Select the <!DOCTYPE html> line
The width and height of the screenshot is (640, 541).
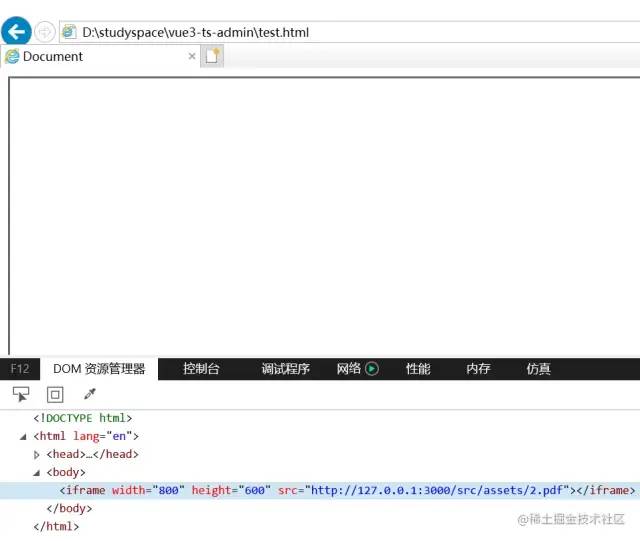[83, 418]
